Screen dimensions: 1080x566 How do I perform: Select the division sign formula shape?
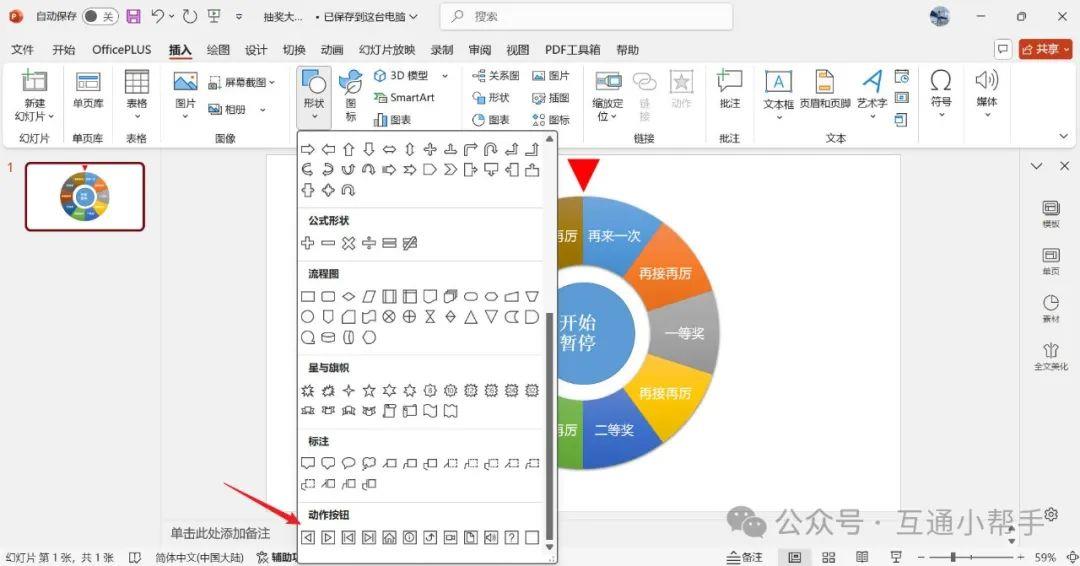(x=369, y=242)
